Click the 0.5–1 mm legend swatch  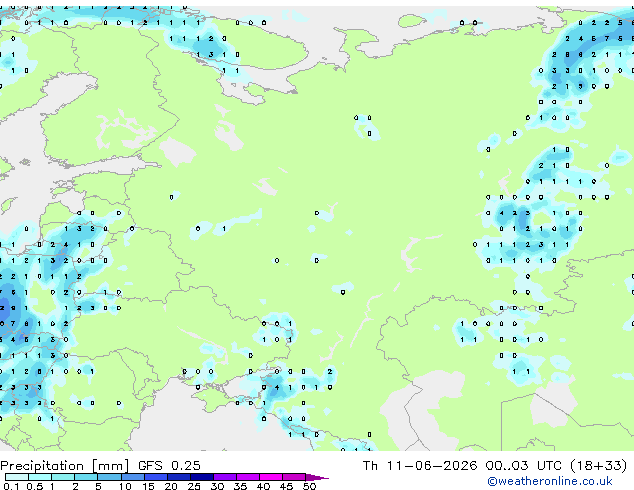tap(40, 477)
